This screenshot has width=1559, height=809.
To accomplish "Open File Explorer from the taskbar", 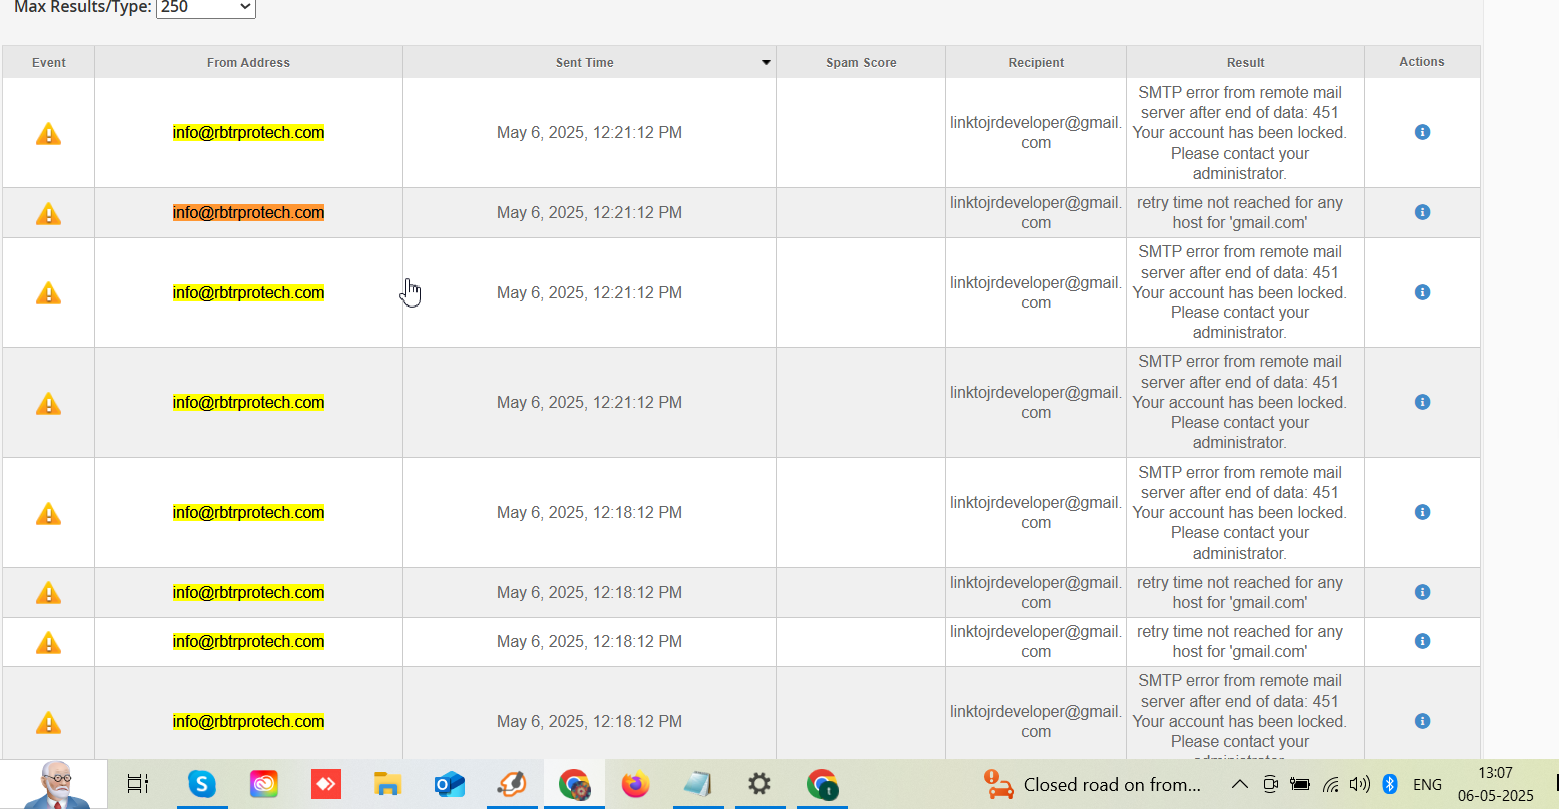I will 387,785.
